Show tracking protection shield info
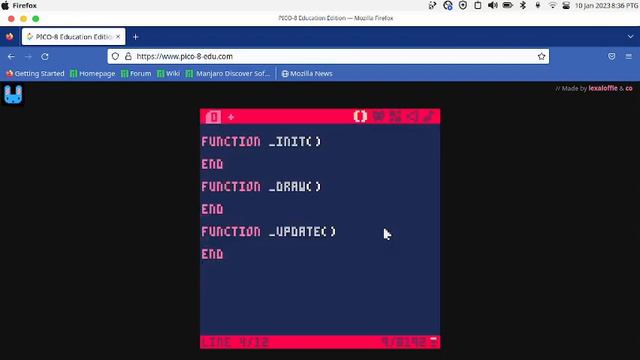The image size is (640, 360). pos(116,56)
